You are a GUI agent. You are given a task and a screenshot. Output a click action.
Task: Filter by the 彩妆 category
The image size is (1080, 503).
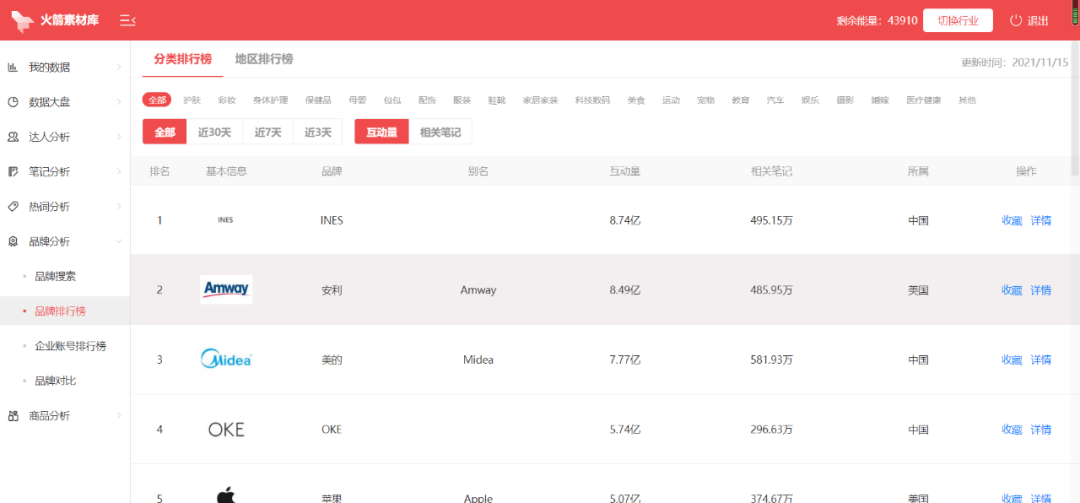coord(227,100)
